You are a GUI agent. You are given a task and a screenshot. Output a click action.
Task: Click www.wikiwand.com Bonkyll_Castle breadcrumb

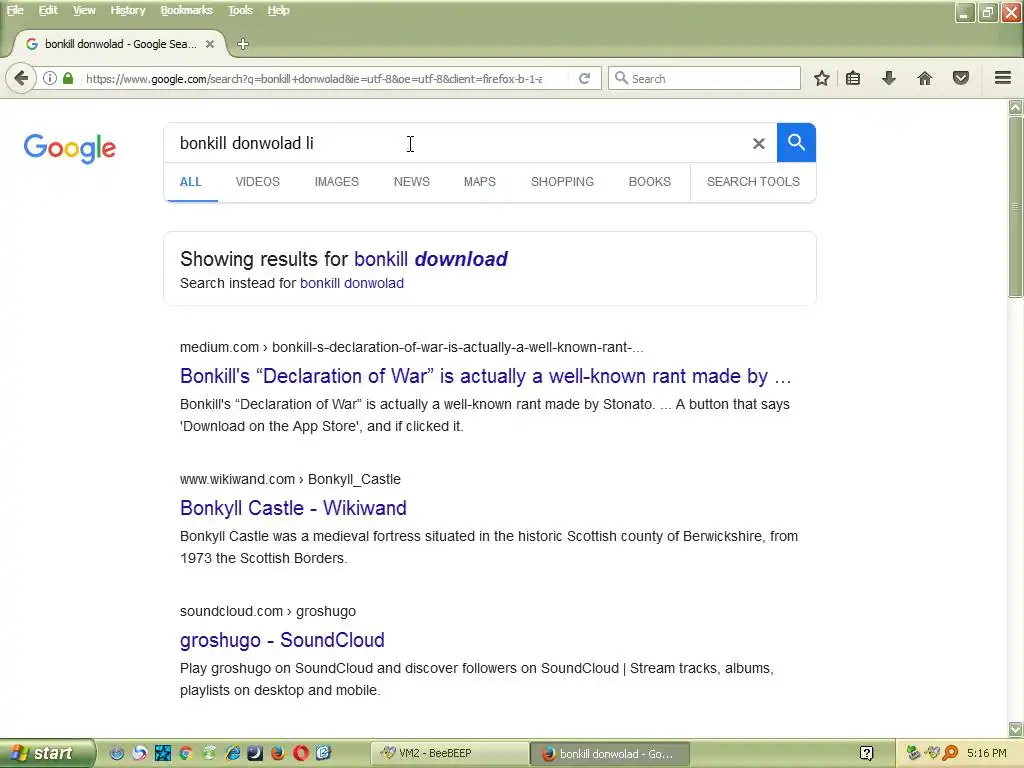tap(291, 479)
